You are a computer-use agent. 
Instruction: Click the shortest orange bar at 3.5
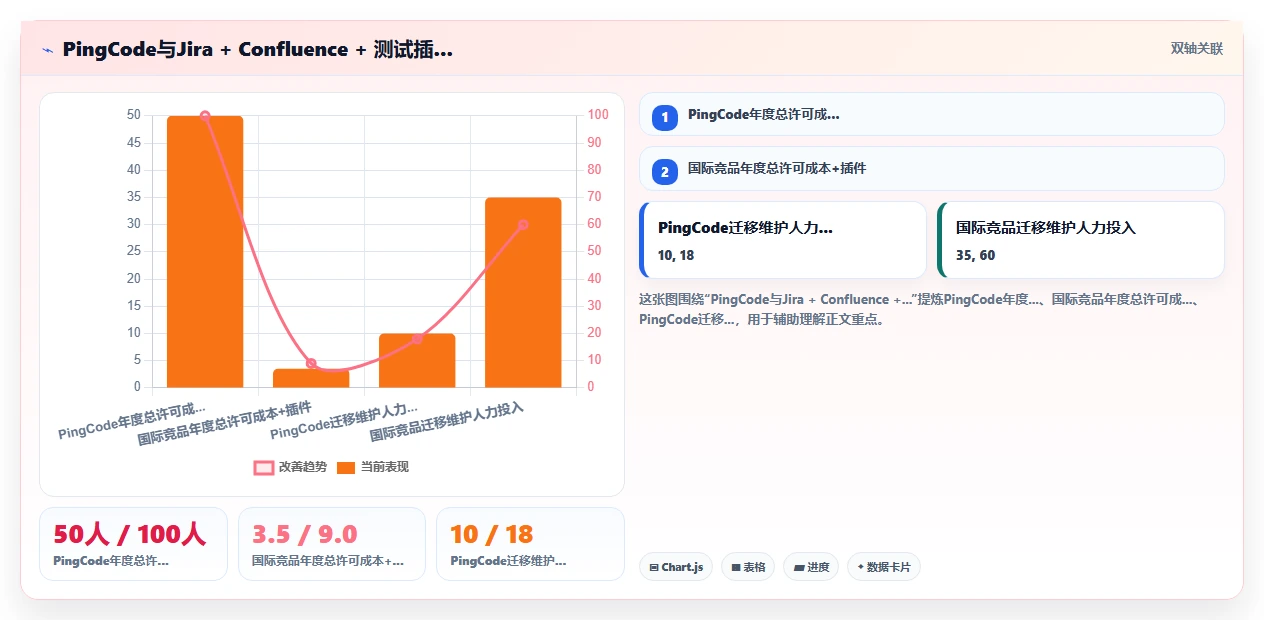311,378
